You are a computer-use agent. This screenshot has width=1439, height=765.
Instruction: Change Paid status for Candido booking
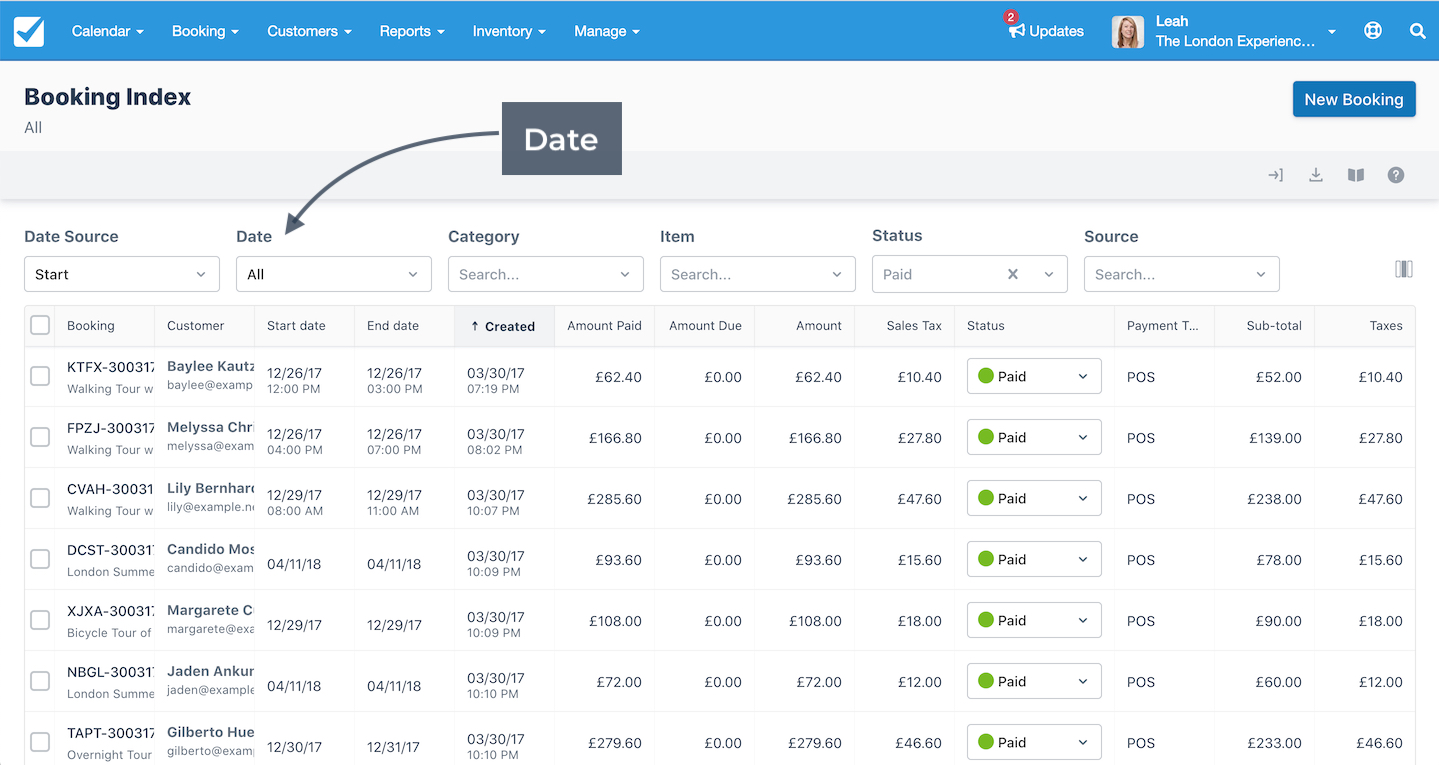click(x=1034, y=559)
